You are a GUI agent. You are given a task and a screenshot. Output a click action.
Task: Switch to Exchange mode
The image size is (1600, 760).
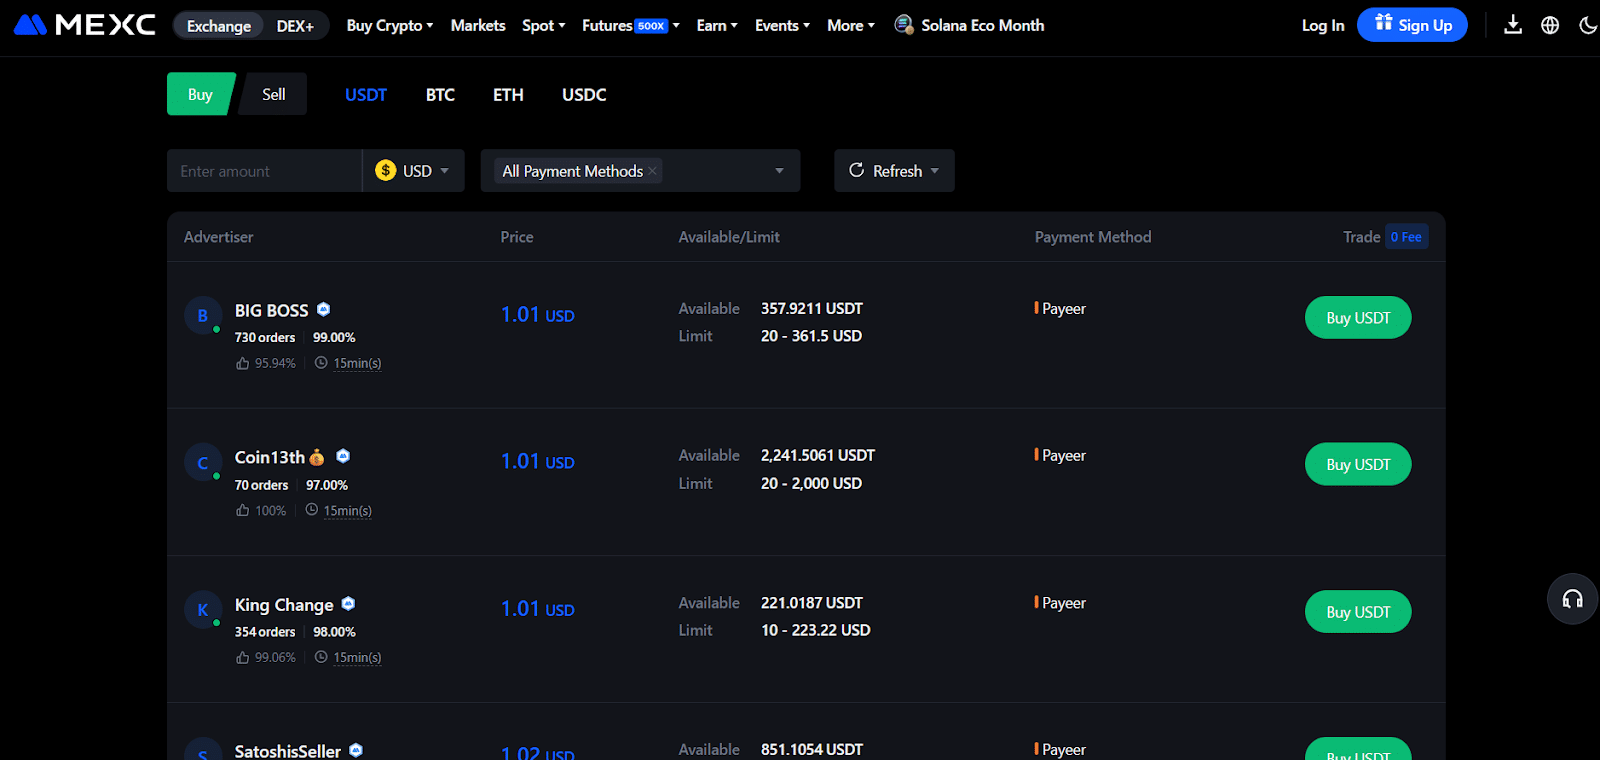click(219, 26)
